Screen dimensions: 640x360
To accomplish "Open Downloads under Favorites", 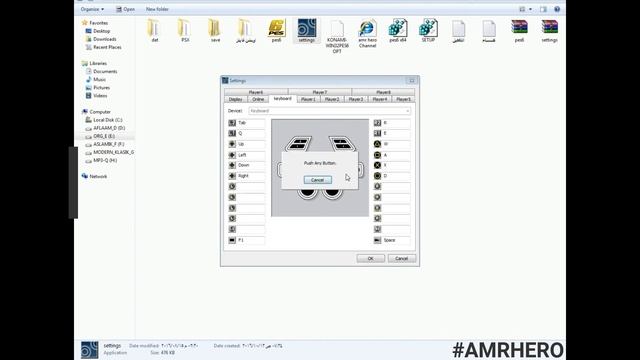I will [x=101, y=39].
